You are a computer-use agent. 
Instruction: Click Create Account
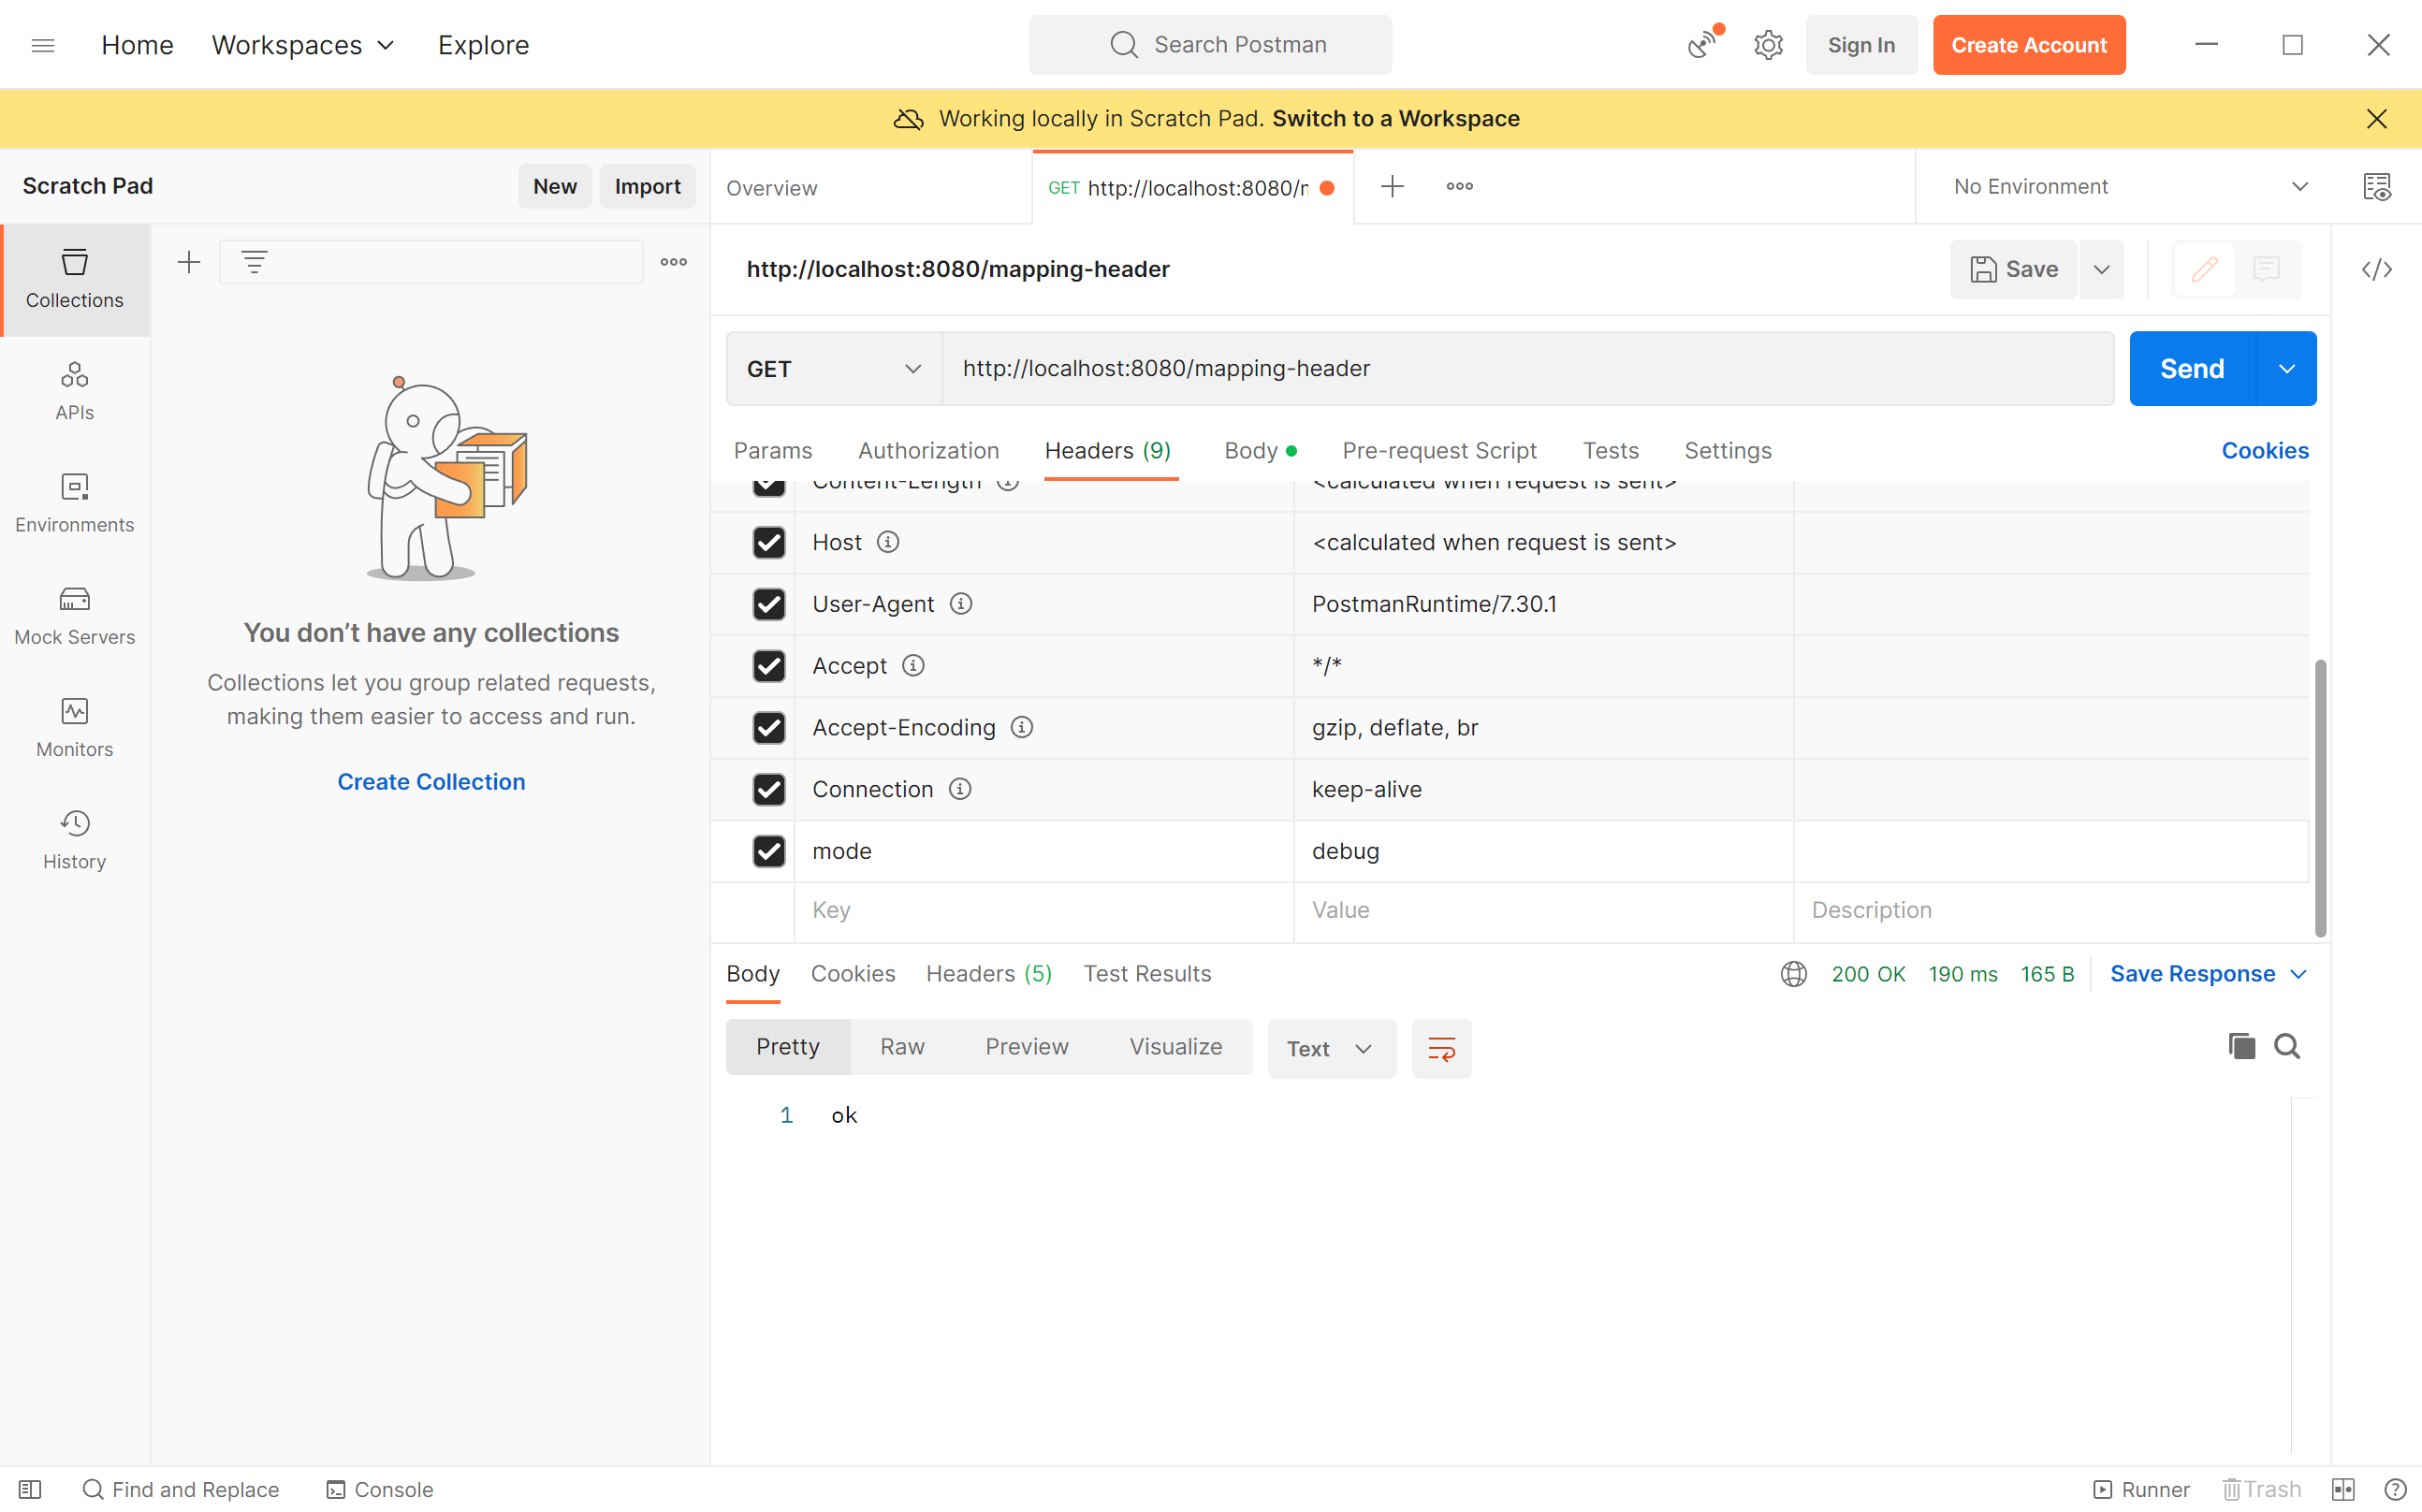2028,45
